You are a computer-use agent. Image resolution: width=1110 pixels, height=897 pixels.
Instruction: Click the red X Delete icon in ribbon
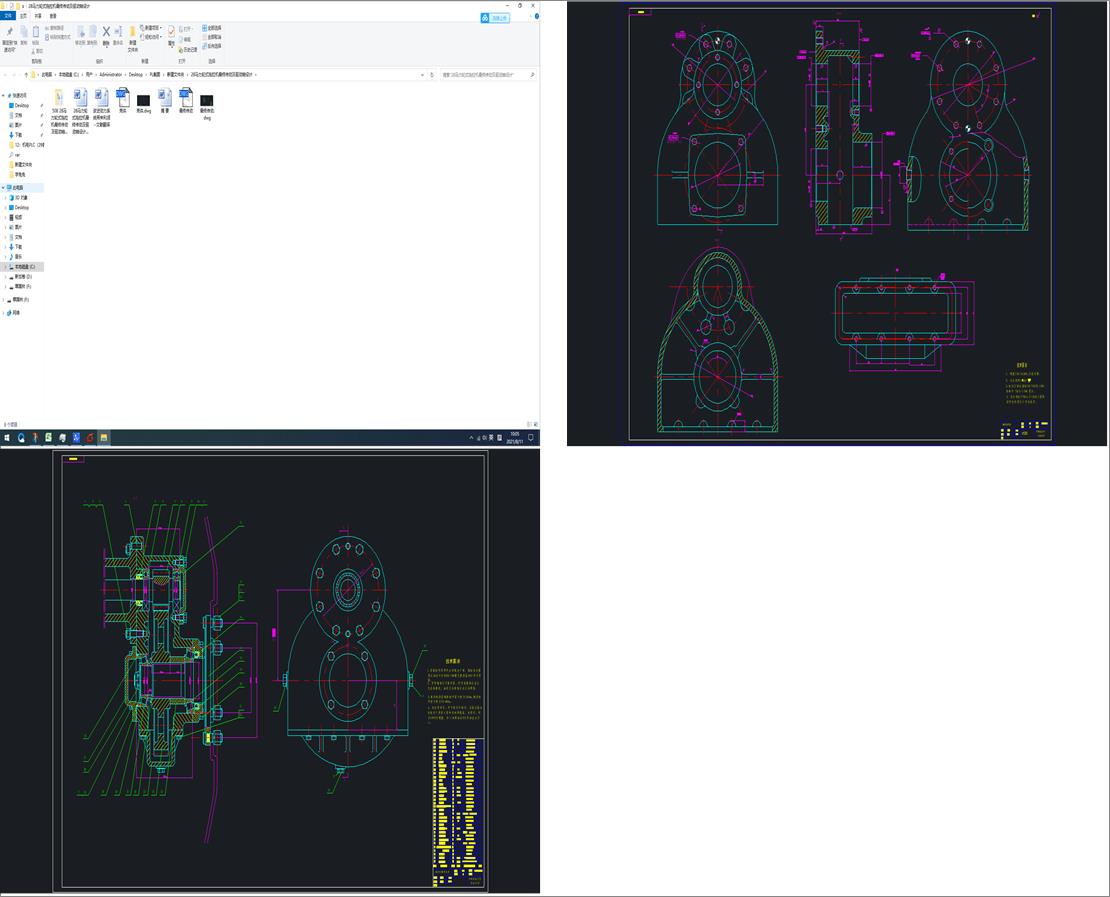106,33
